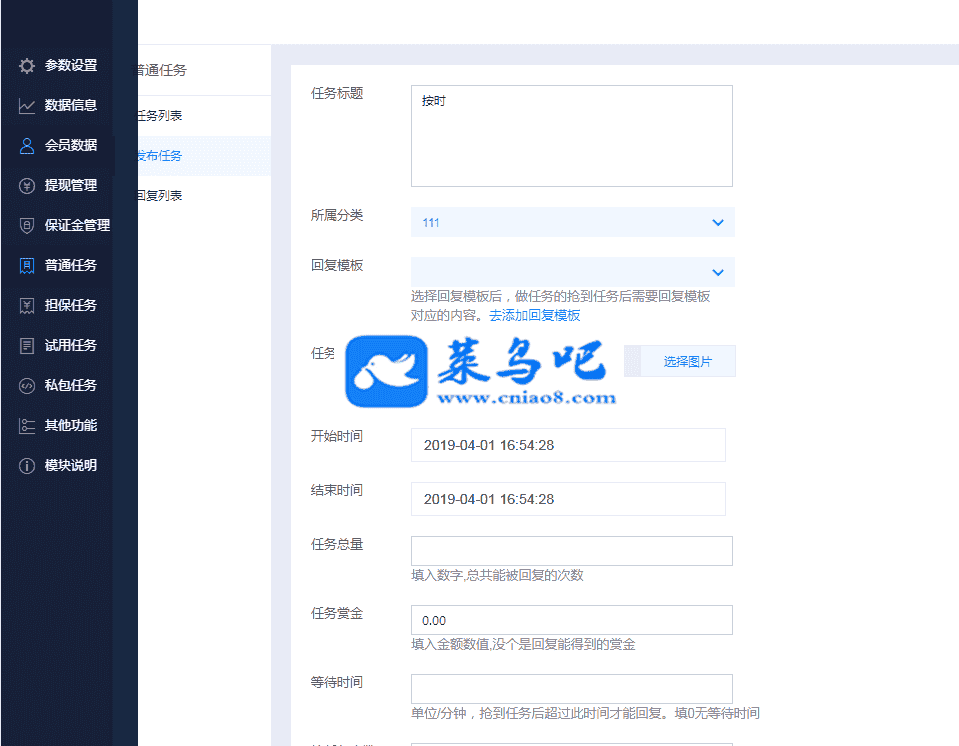Viewport: 959px width, 746px height.
Task: Select 回复列表 in the submenu
Action: pos(160,196)
